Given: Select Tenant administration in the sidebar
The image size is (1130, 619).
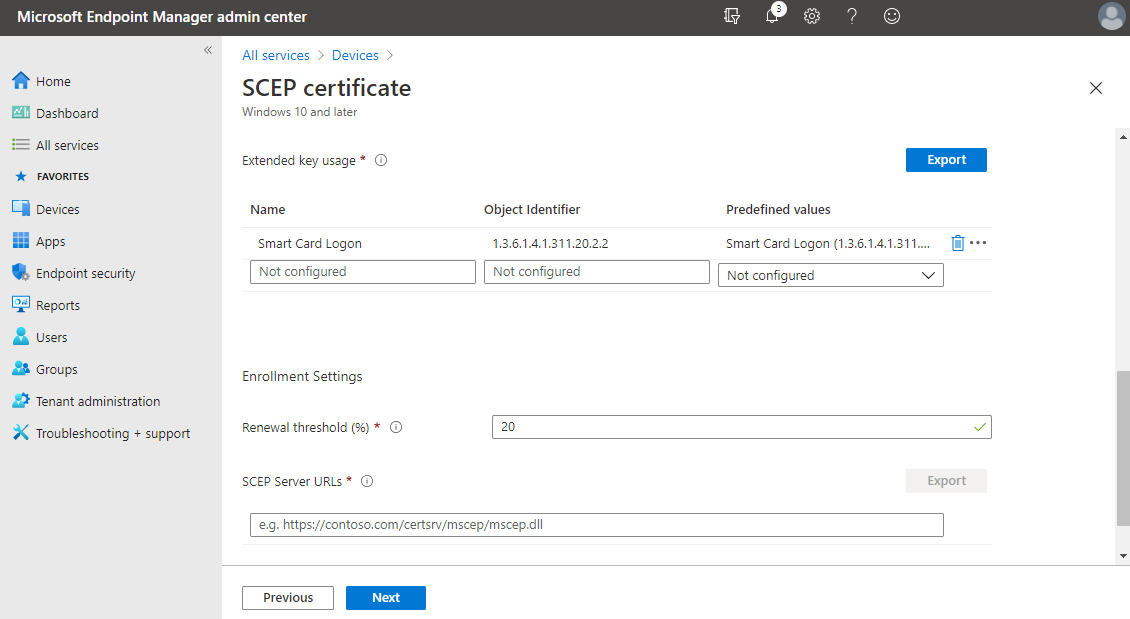Looking at the screenshot, I should click(97, 401).
